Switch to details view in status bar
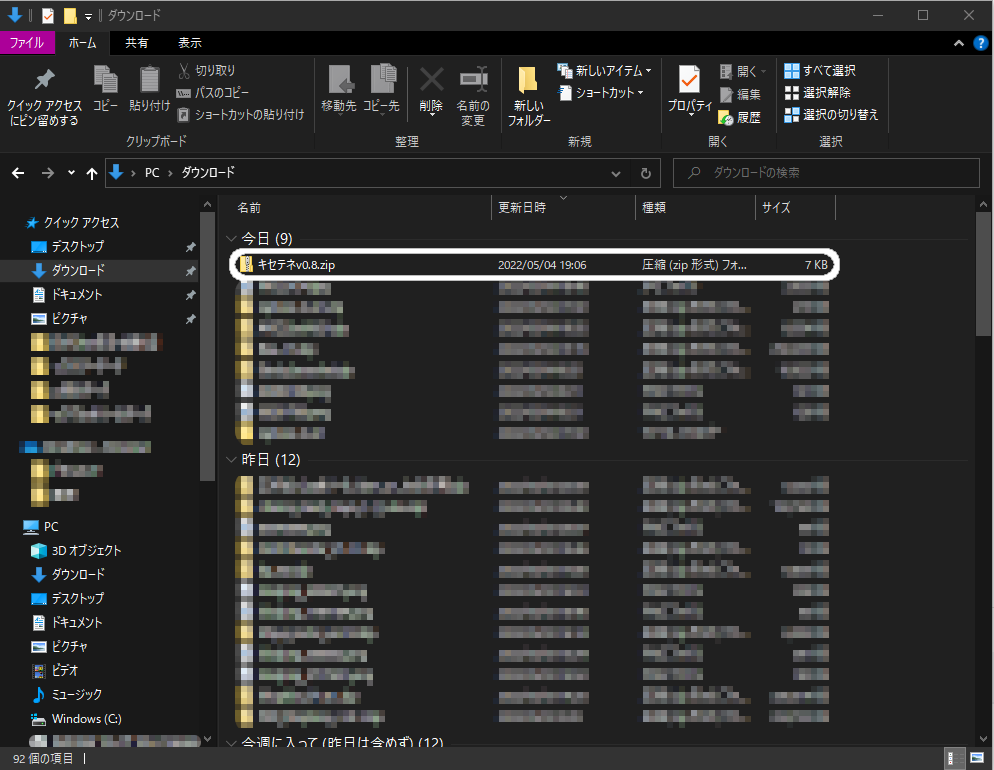 [x=956, y=759]
